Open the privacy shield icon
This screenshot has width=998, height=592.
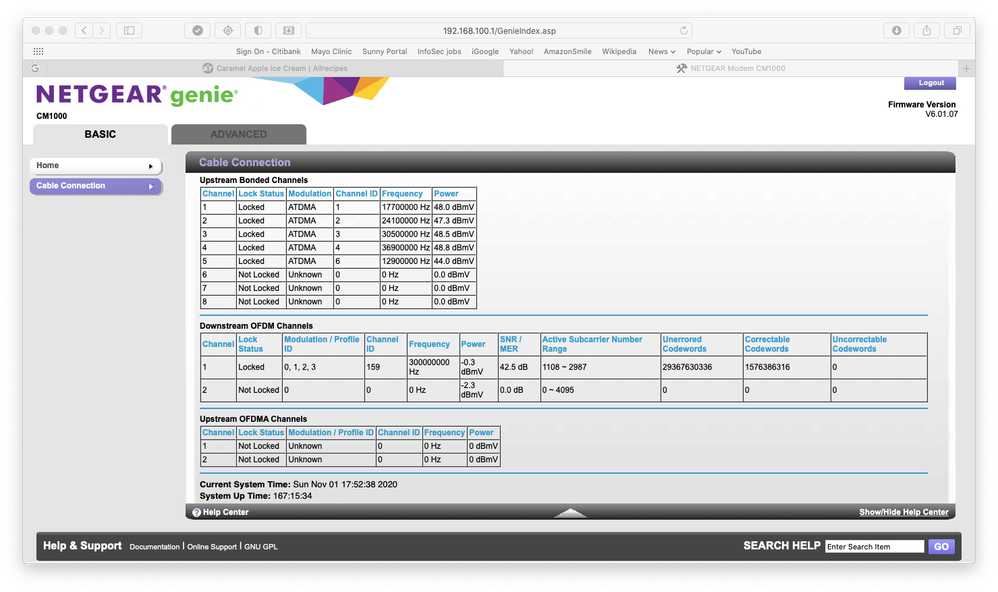pos(258,31)
